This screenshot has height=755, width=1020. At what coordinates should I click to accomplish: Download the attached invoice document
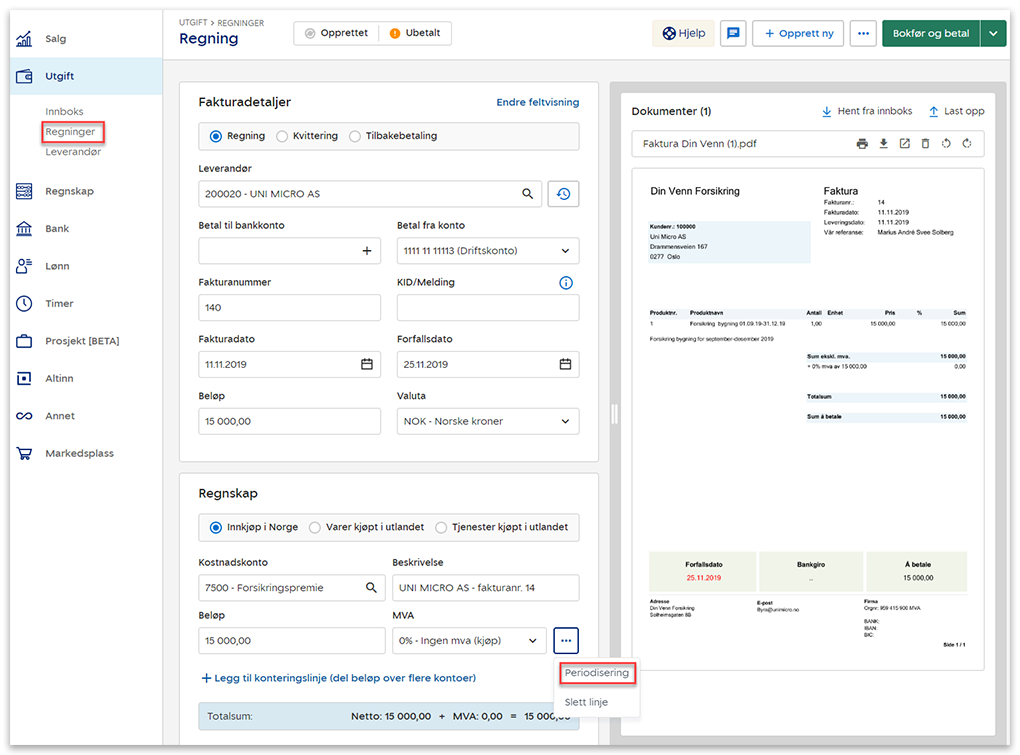(x=883, y=144)
